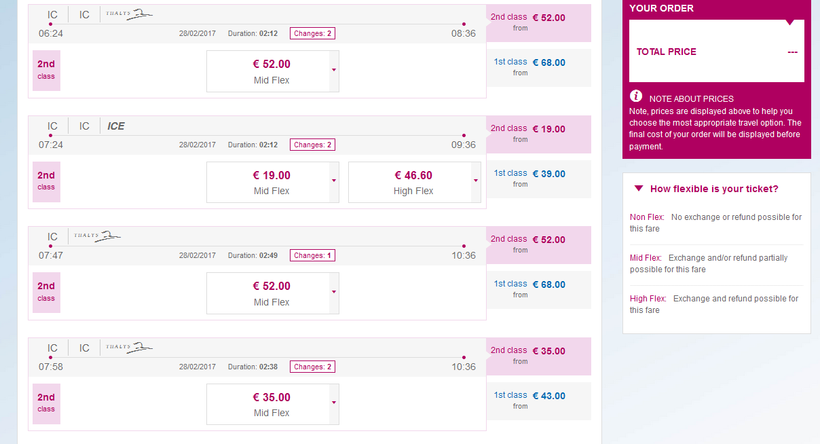Image resolution: width=820 pixels, height=444 pixels.
Task: Open dropdown arrow next to €52.00 Mid Flex 06:24
Action: 333,70
